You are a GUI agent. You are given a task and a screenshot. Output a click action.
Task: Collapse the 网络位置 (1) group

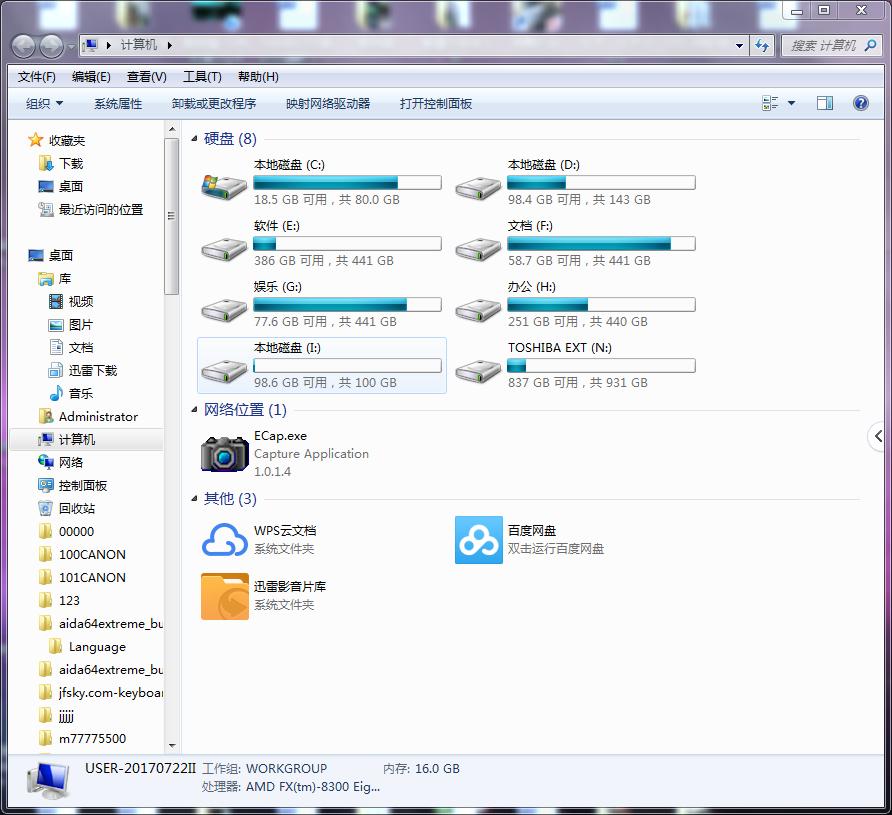[x=194, y=409]
